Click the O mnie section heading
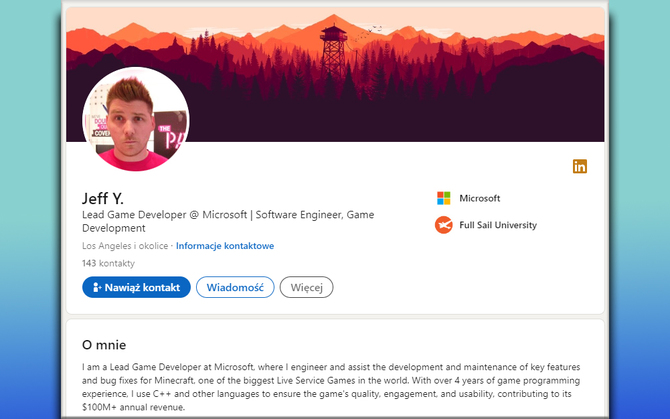The width and height of the screenshot is (670, 419). point(104,345)
